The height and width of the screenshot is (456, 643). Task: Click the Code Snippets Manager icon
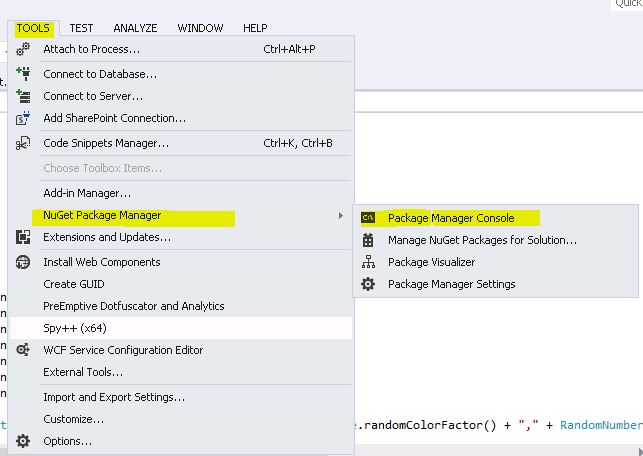(x=24, y=143)
